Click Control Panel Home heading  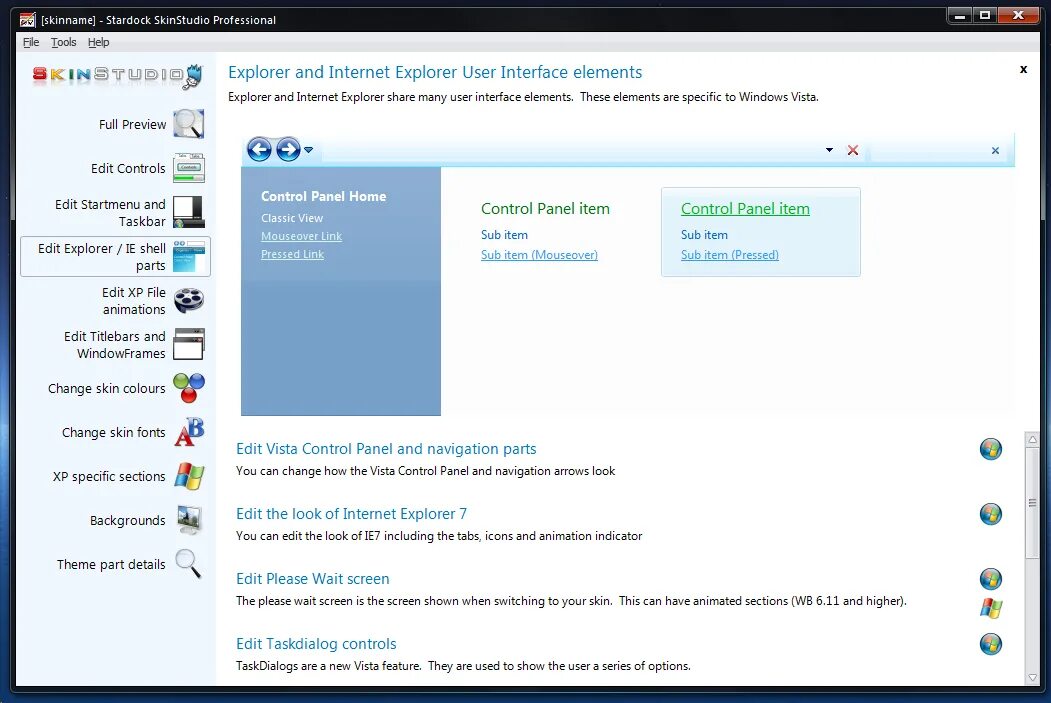pyautogui.click(x=323, y=196)
